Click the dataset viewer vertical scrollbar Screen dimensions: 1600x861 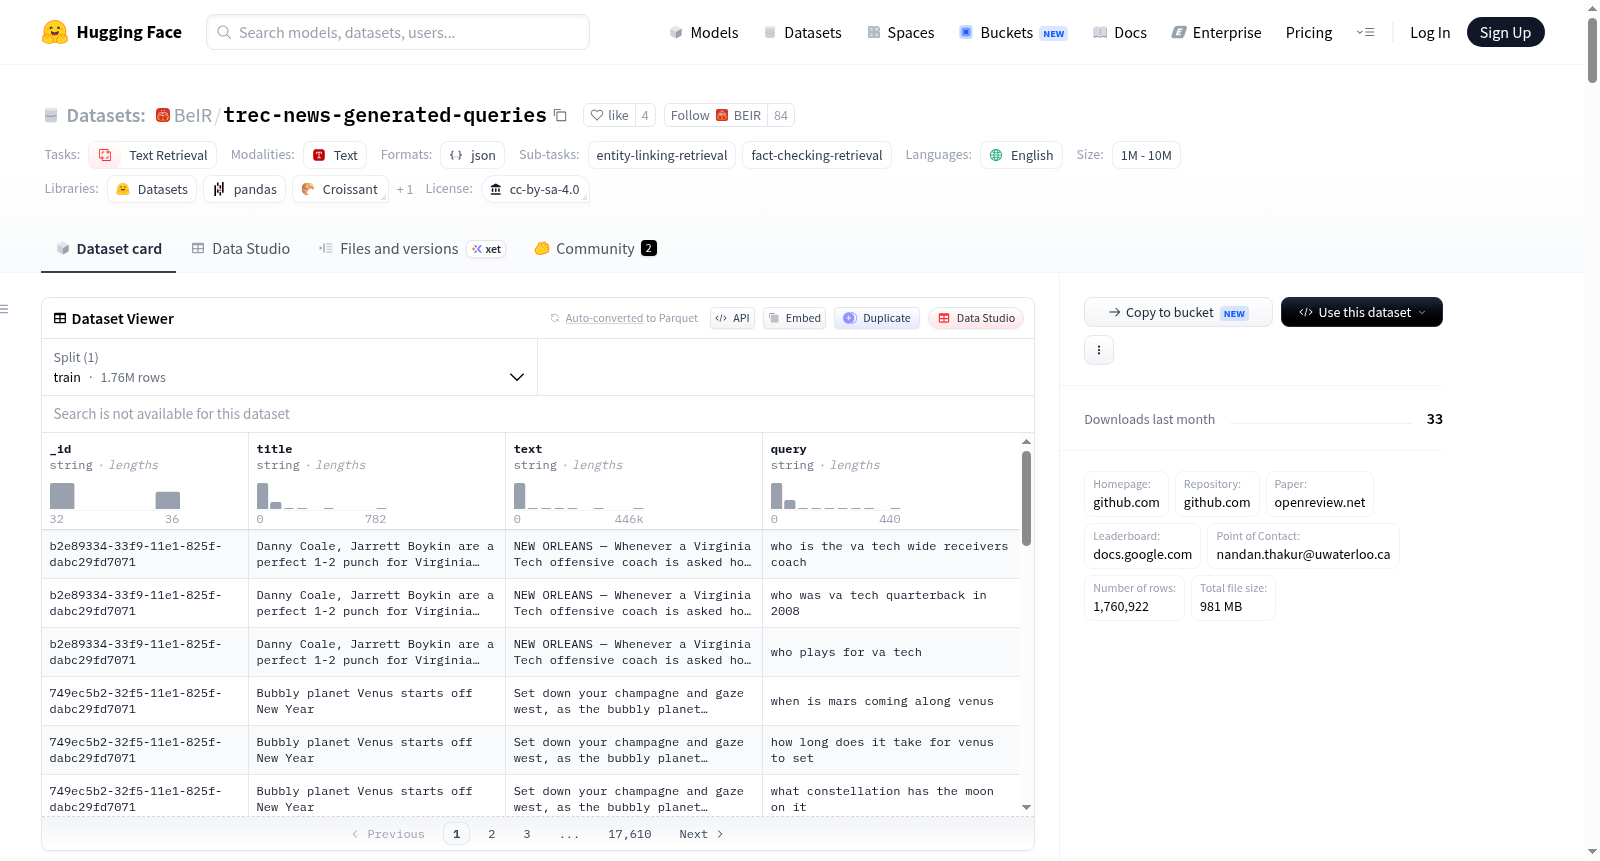pyautogui.click(x=1026, y=498)
